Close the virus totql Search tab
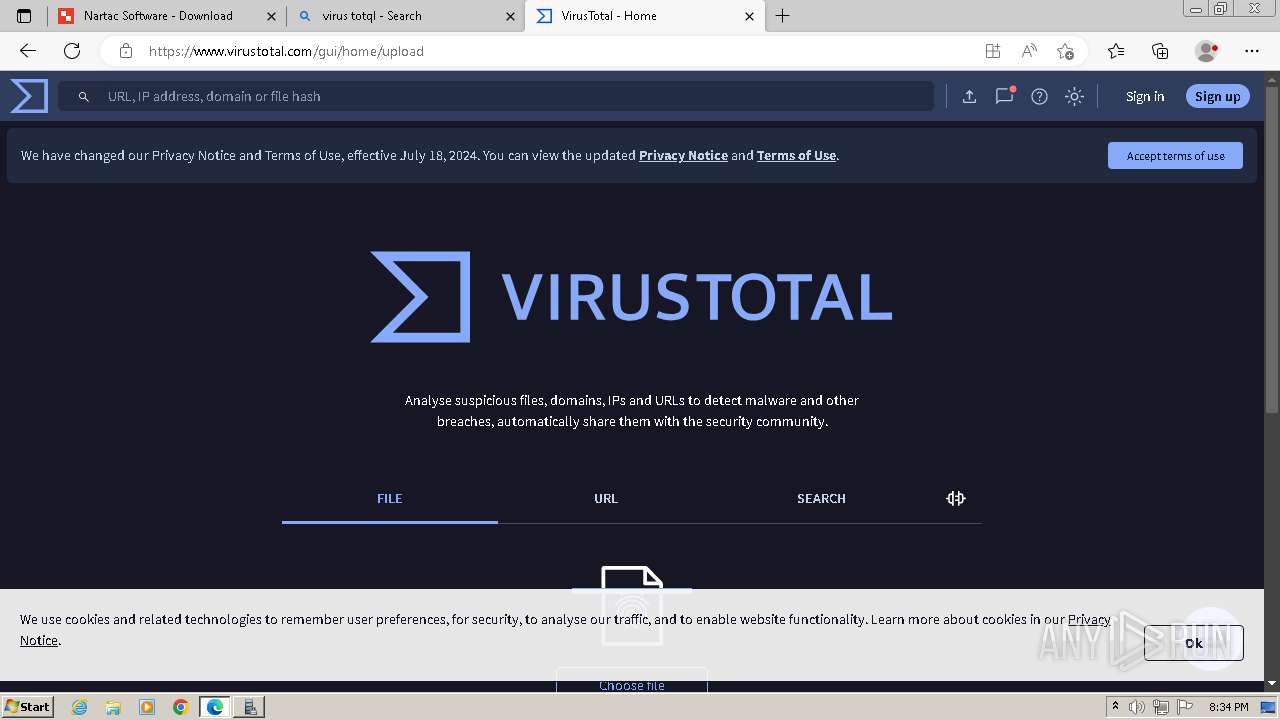 [510, 16]
